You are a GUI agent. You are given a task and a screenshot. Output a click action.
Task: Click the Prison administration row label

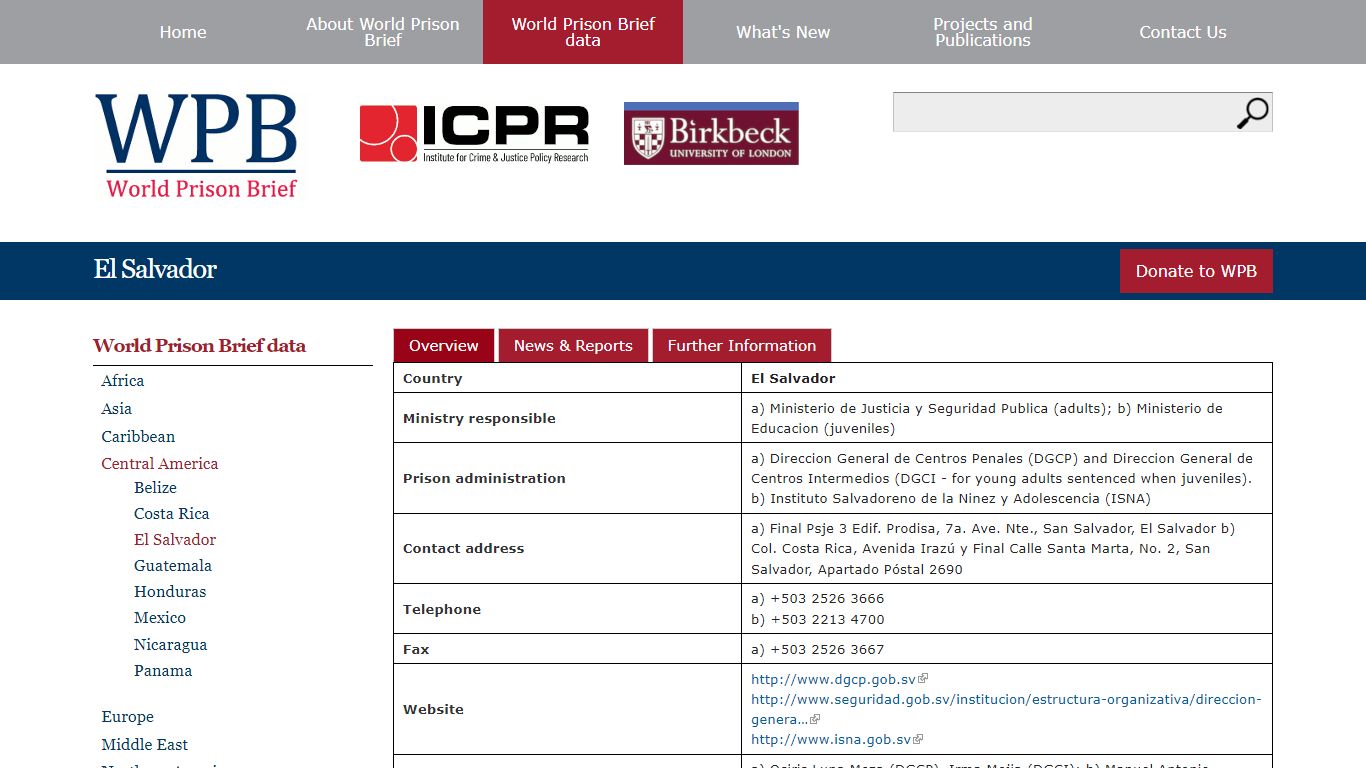(x=484, y=479)
